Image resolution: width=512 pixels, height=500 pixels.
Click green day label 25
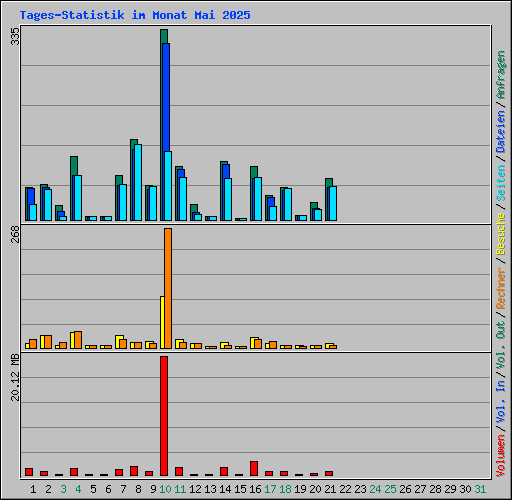click(390, 489)
